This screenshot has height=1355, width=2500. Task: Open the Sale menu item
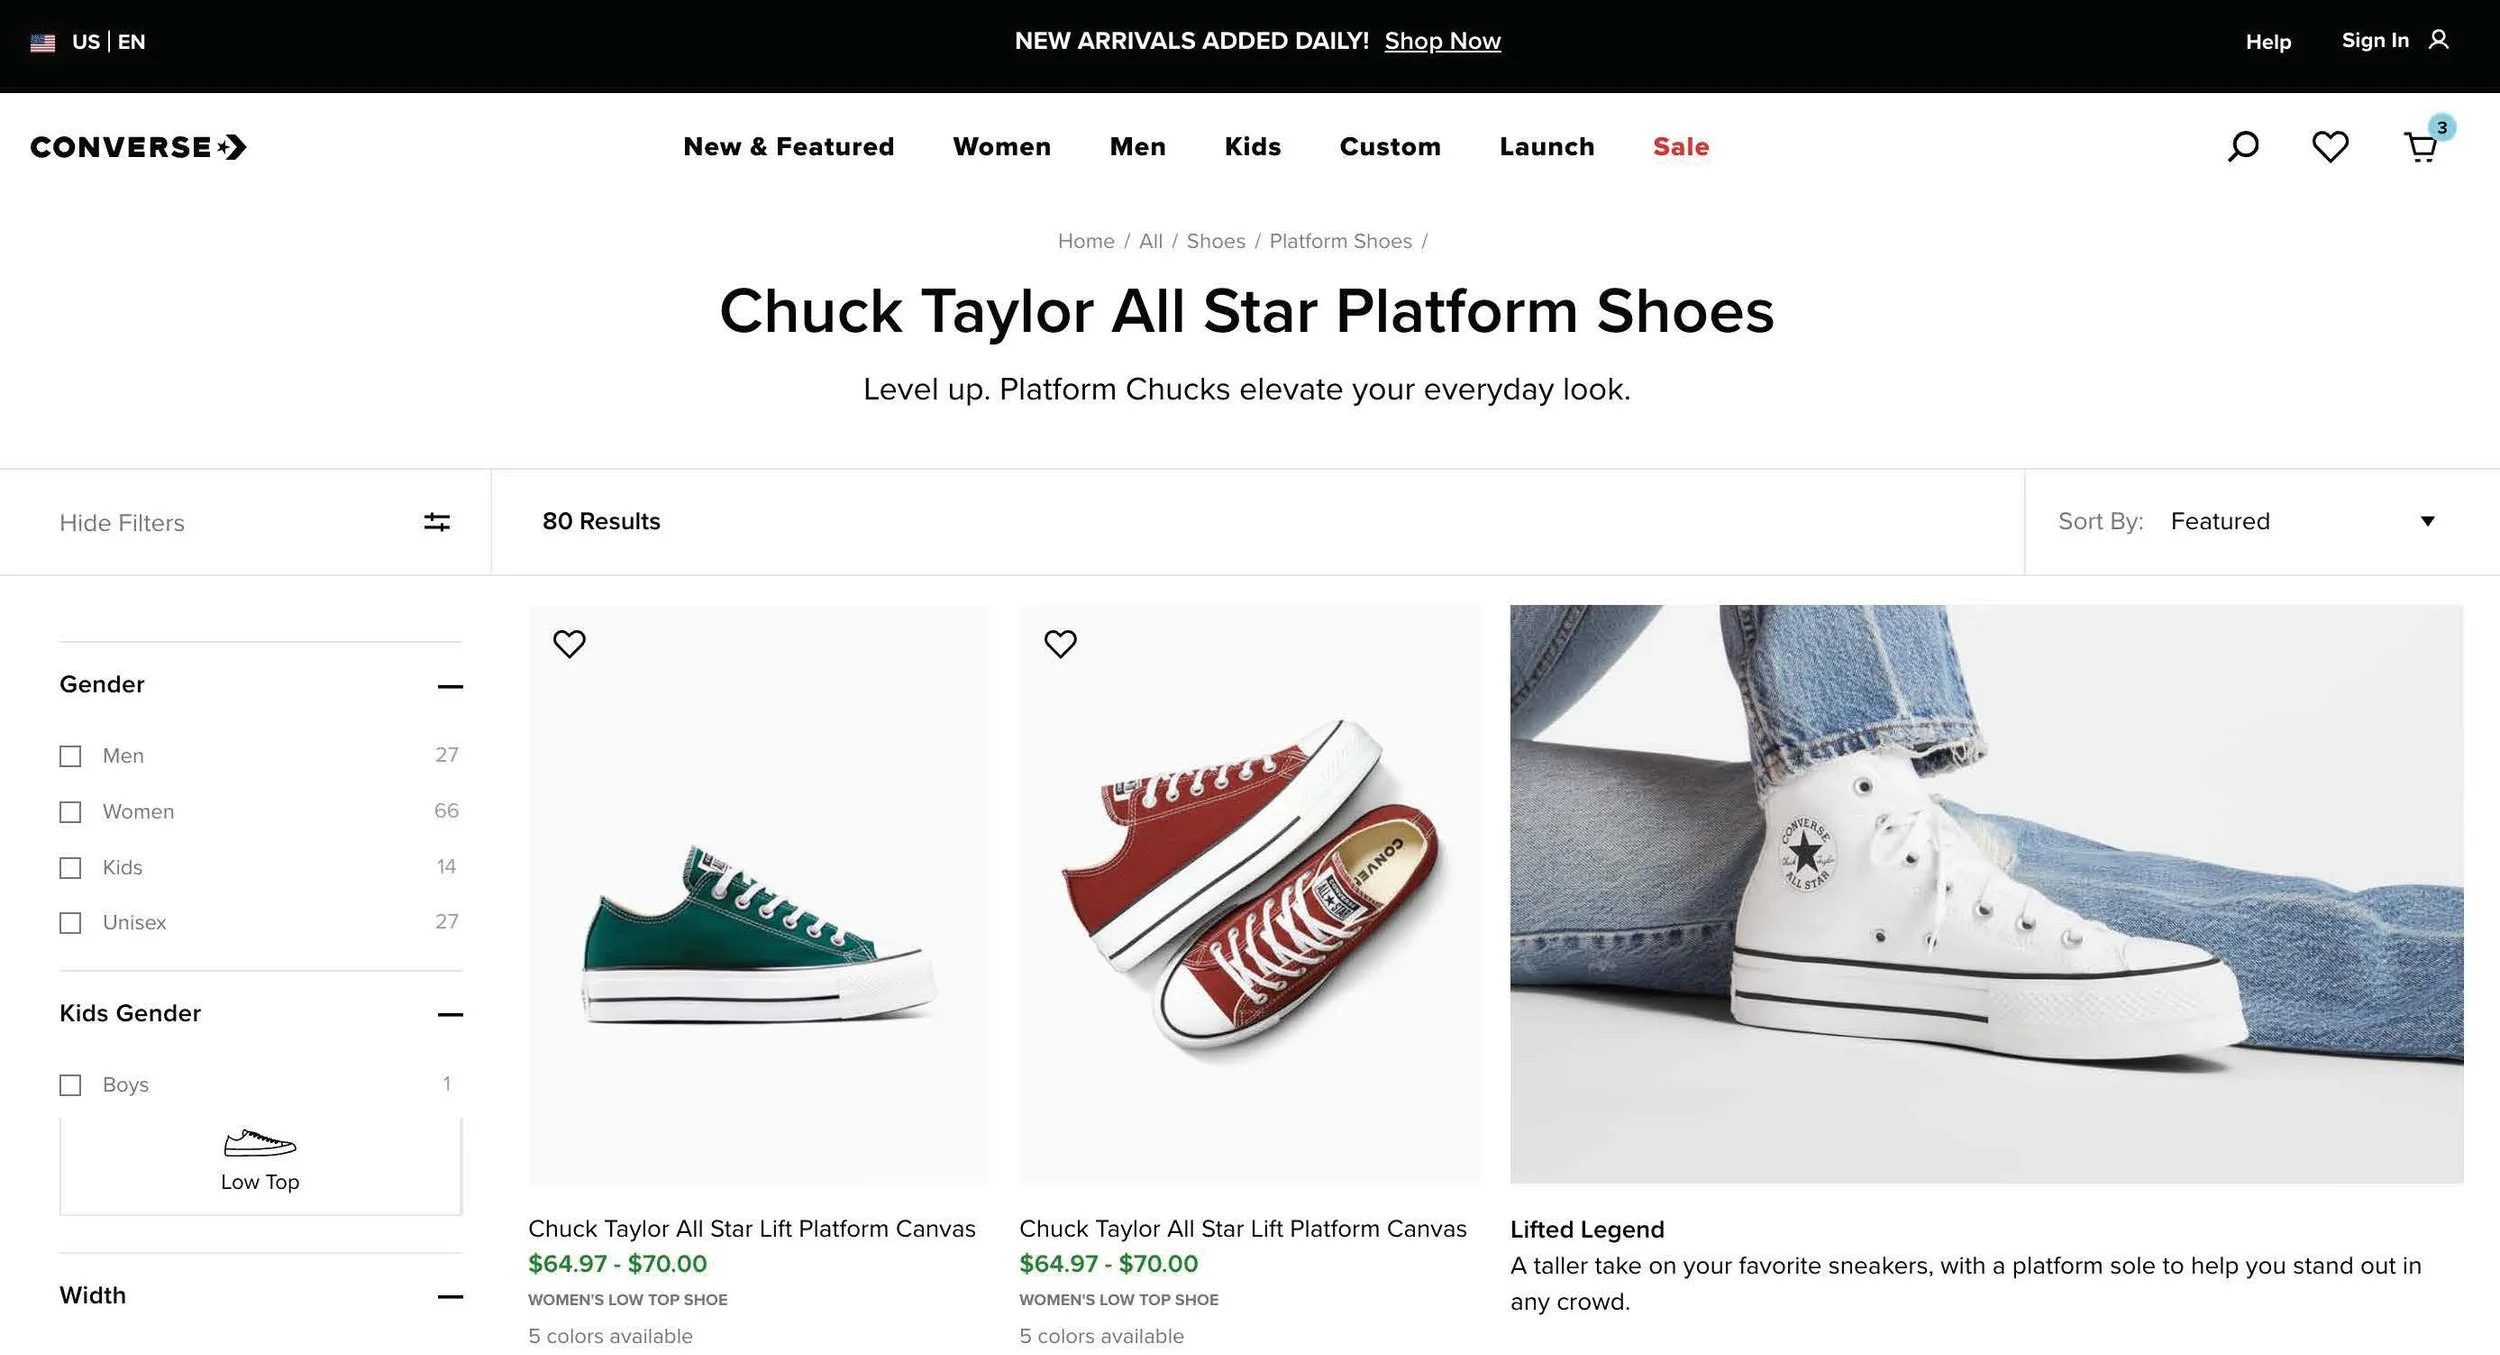[1680, 147]
